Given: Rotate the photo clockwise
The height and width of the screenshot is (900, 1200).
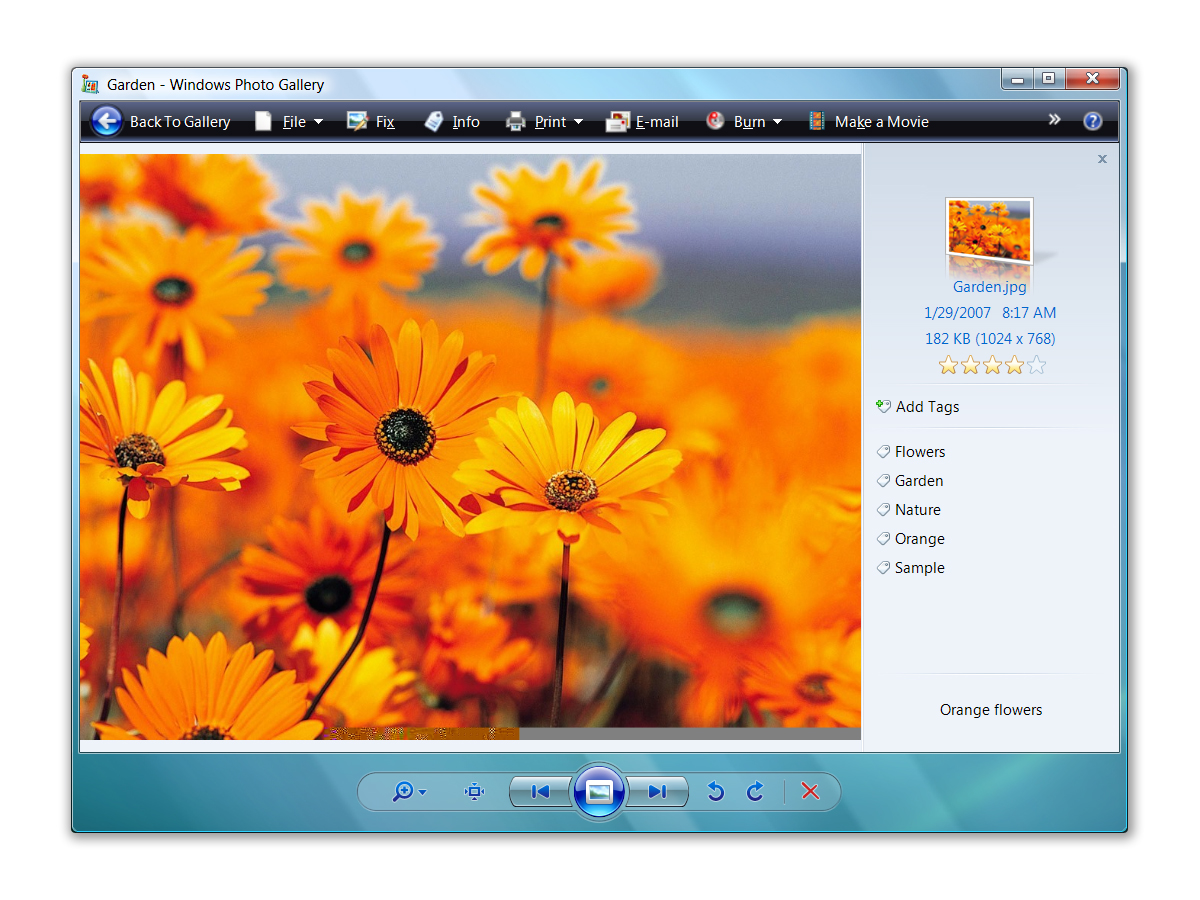Looking at the screenshot, I should [x=755, y=792].
